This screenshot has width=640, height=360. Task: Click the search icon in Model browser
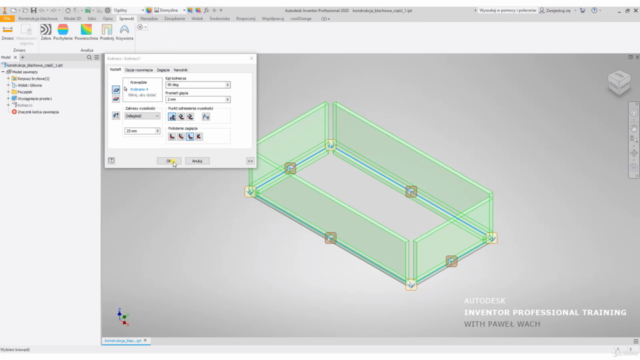click(89, 58)
